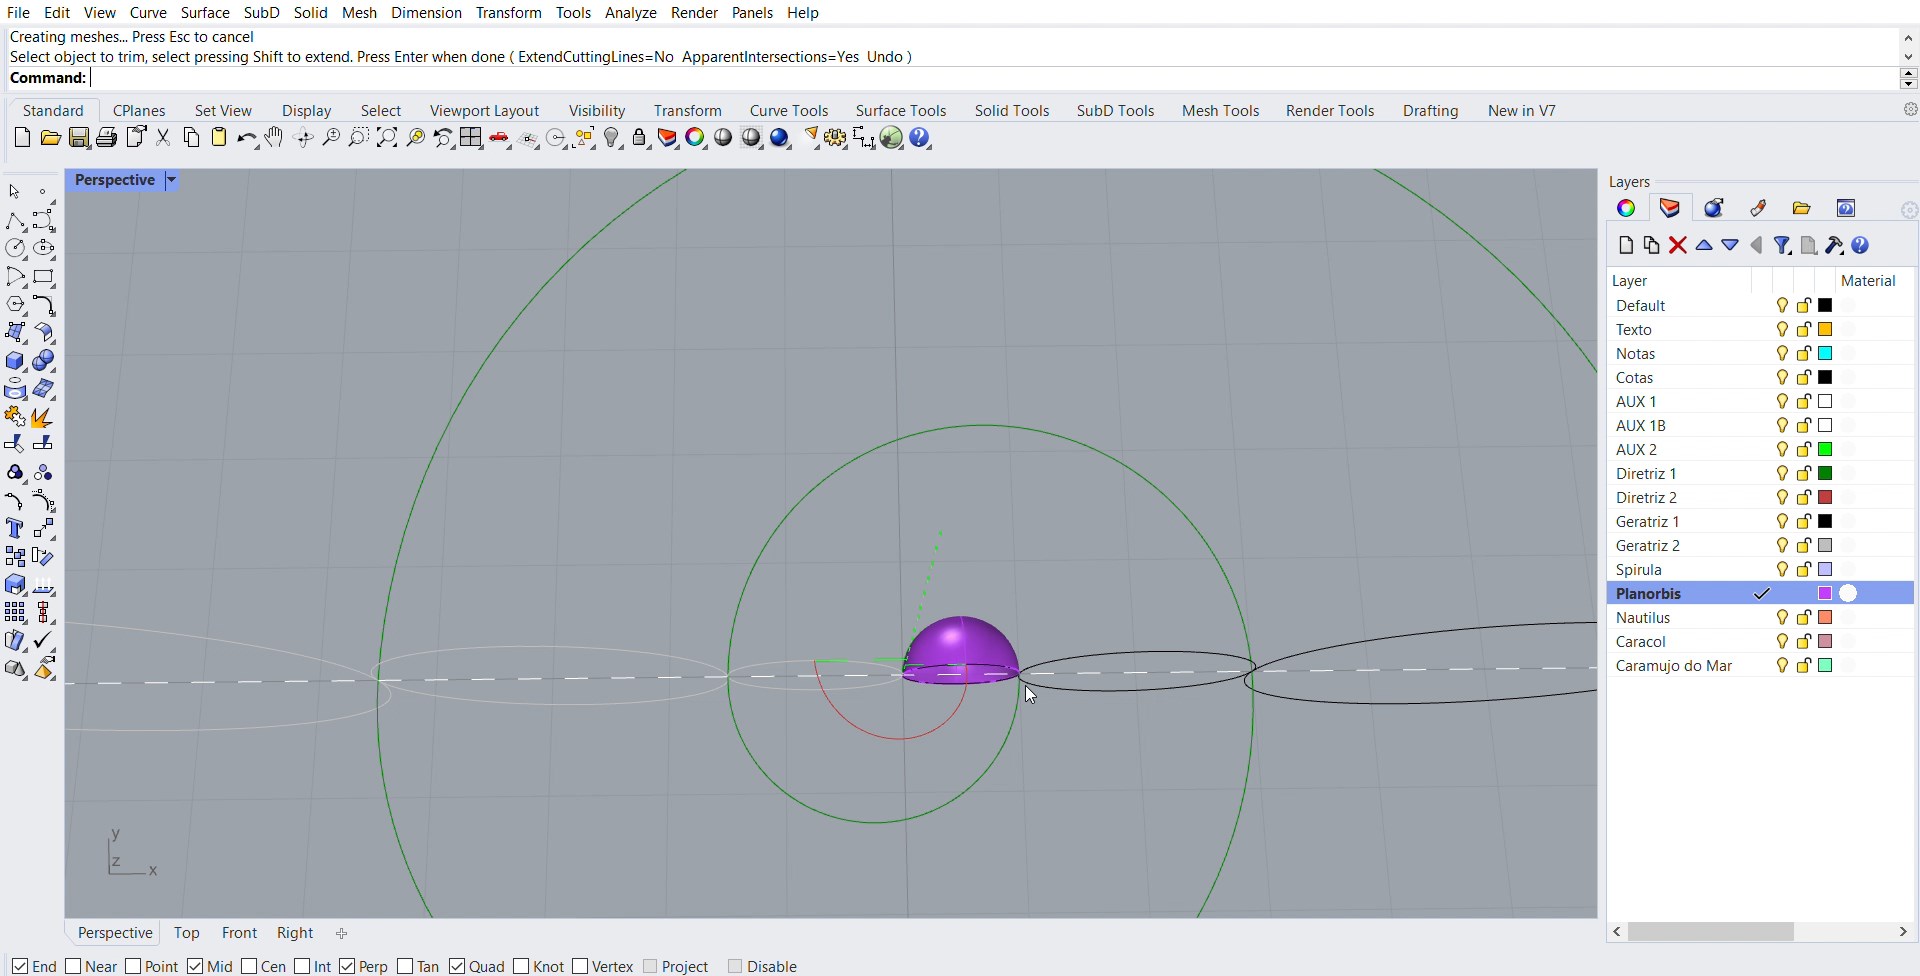Select the Box solid tool
This screenshot has height=976, width=1920.
(15, 361)
